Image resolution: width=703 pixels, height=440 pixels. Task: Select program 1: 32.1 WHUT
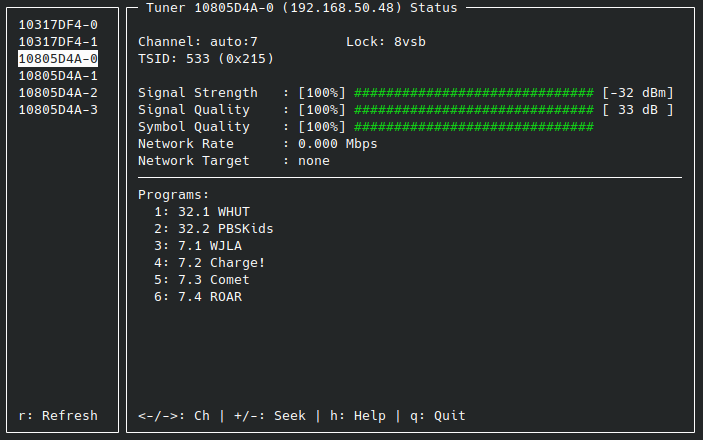pos(202,211)
